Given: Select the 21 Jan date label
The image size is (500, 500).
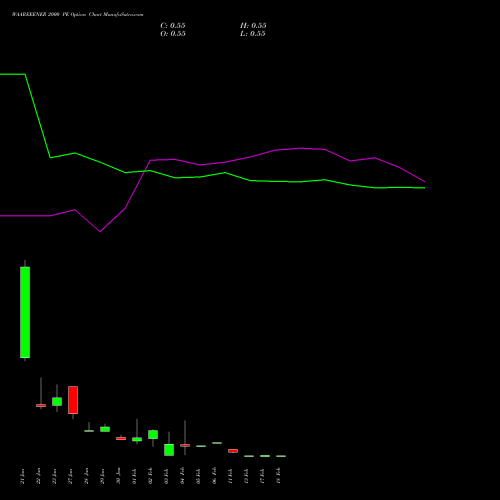Looking at the screenshot, I should pyautogui.click(x=23, y=476).
